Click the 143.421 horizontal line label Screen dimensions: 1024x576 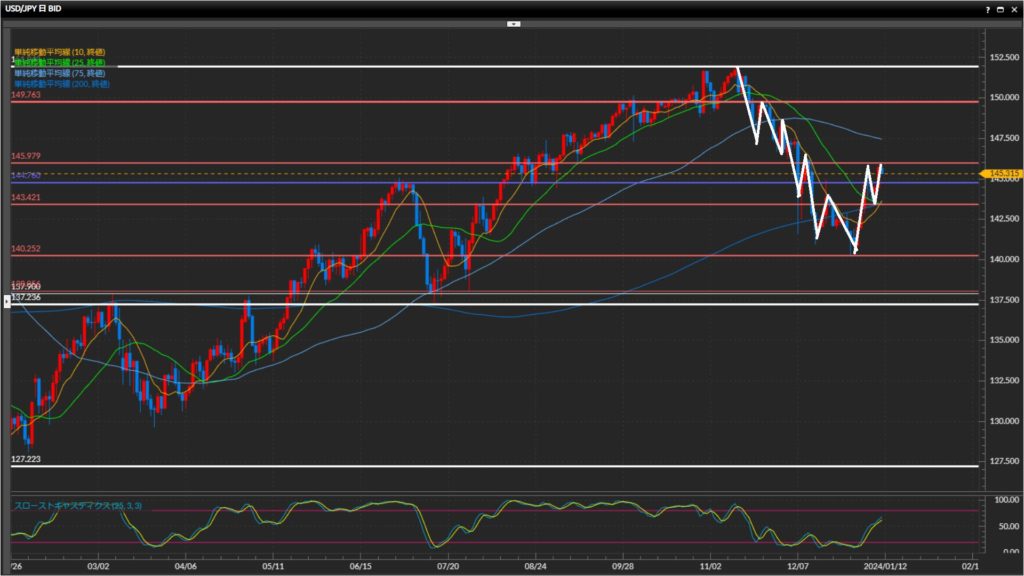25,198
